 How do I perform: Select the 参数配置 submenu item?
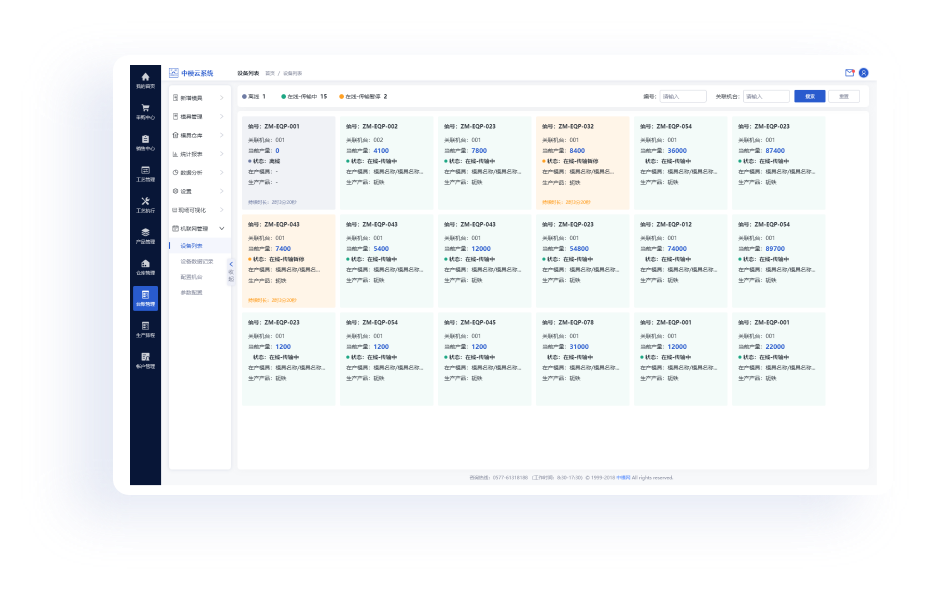pos(192,292)
